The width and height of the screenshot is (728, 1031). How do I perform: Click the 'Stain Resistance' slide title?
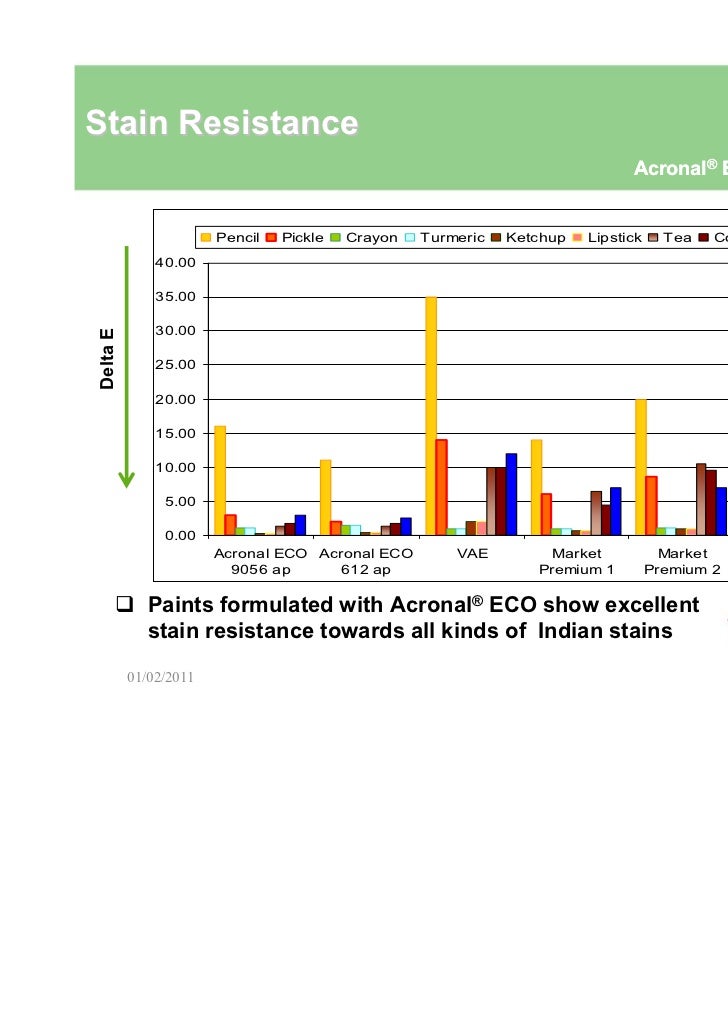[222, 123]
